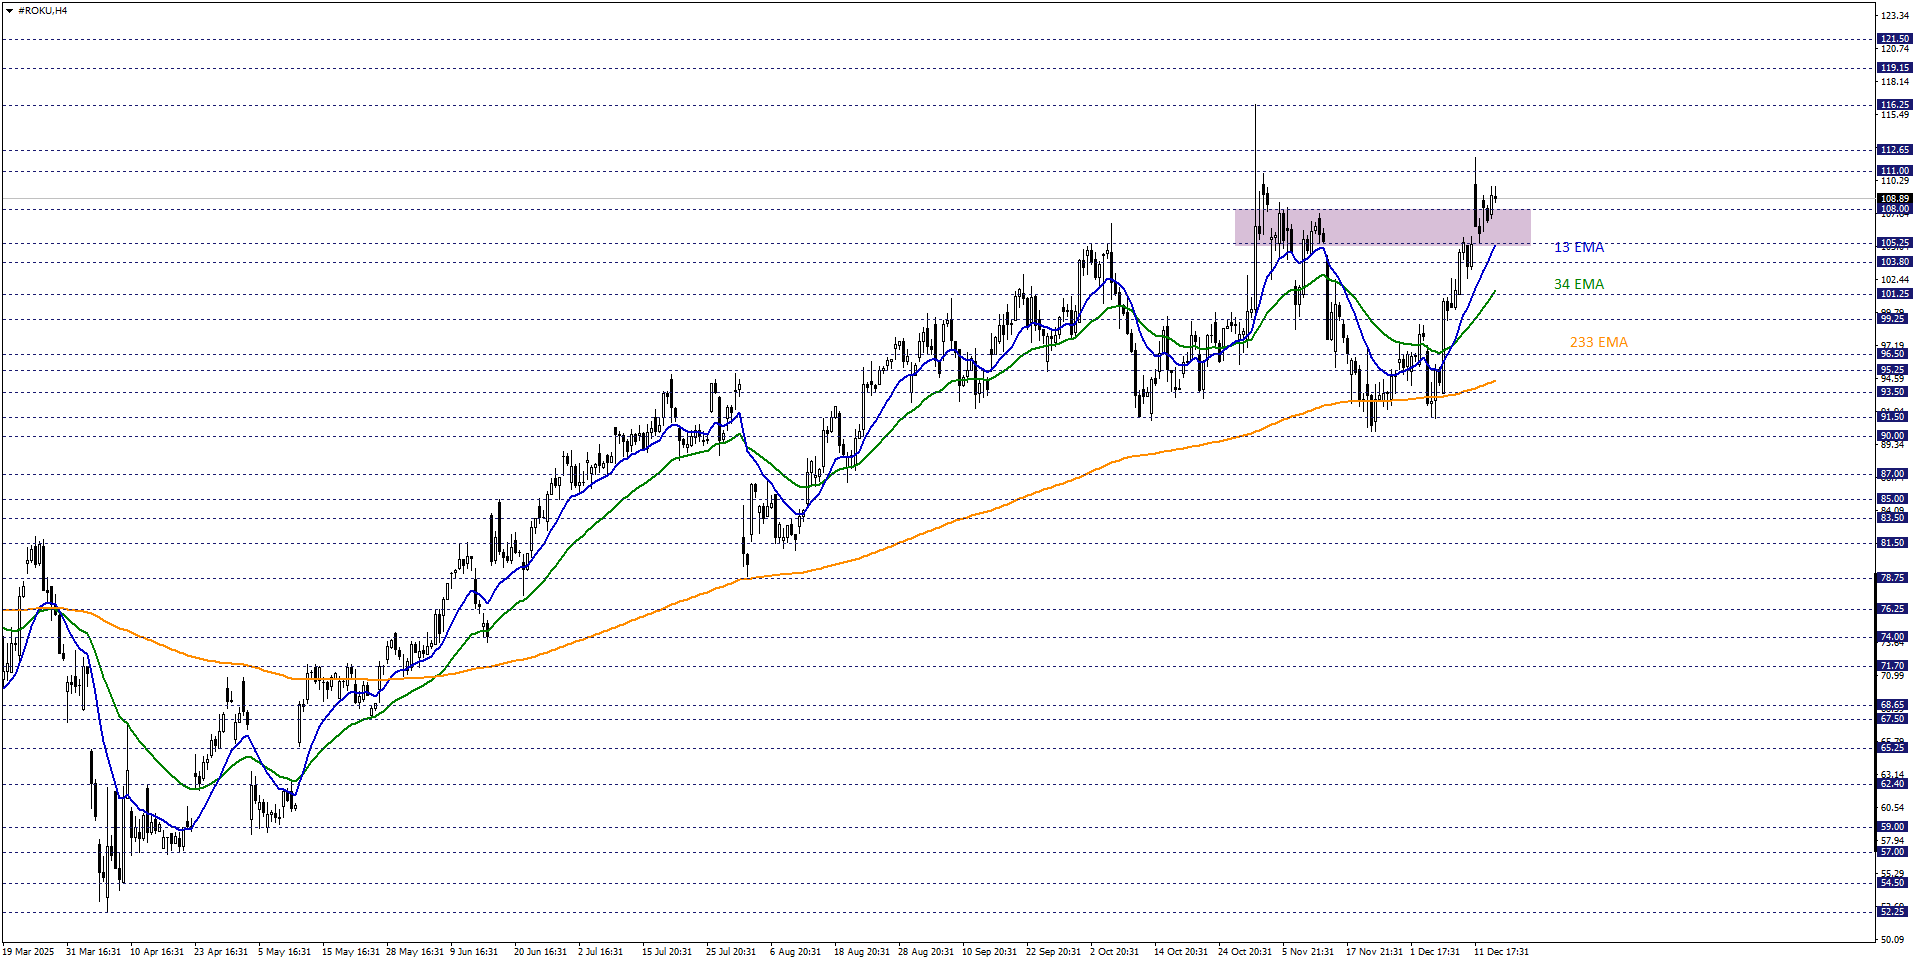The image size is (1916, 963).
Task: Click the 78.75 price level tag
Action: 1892,578
